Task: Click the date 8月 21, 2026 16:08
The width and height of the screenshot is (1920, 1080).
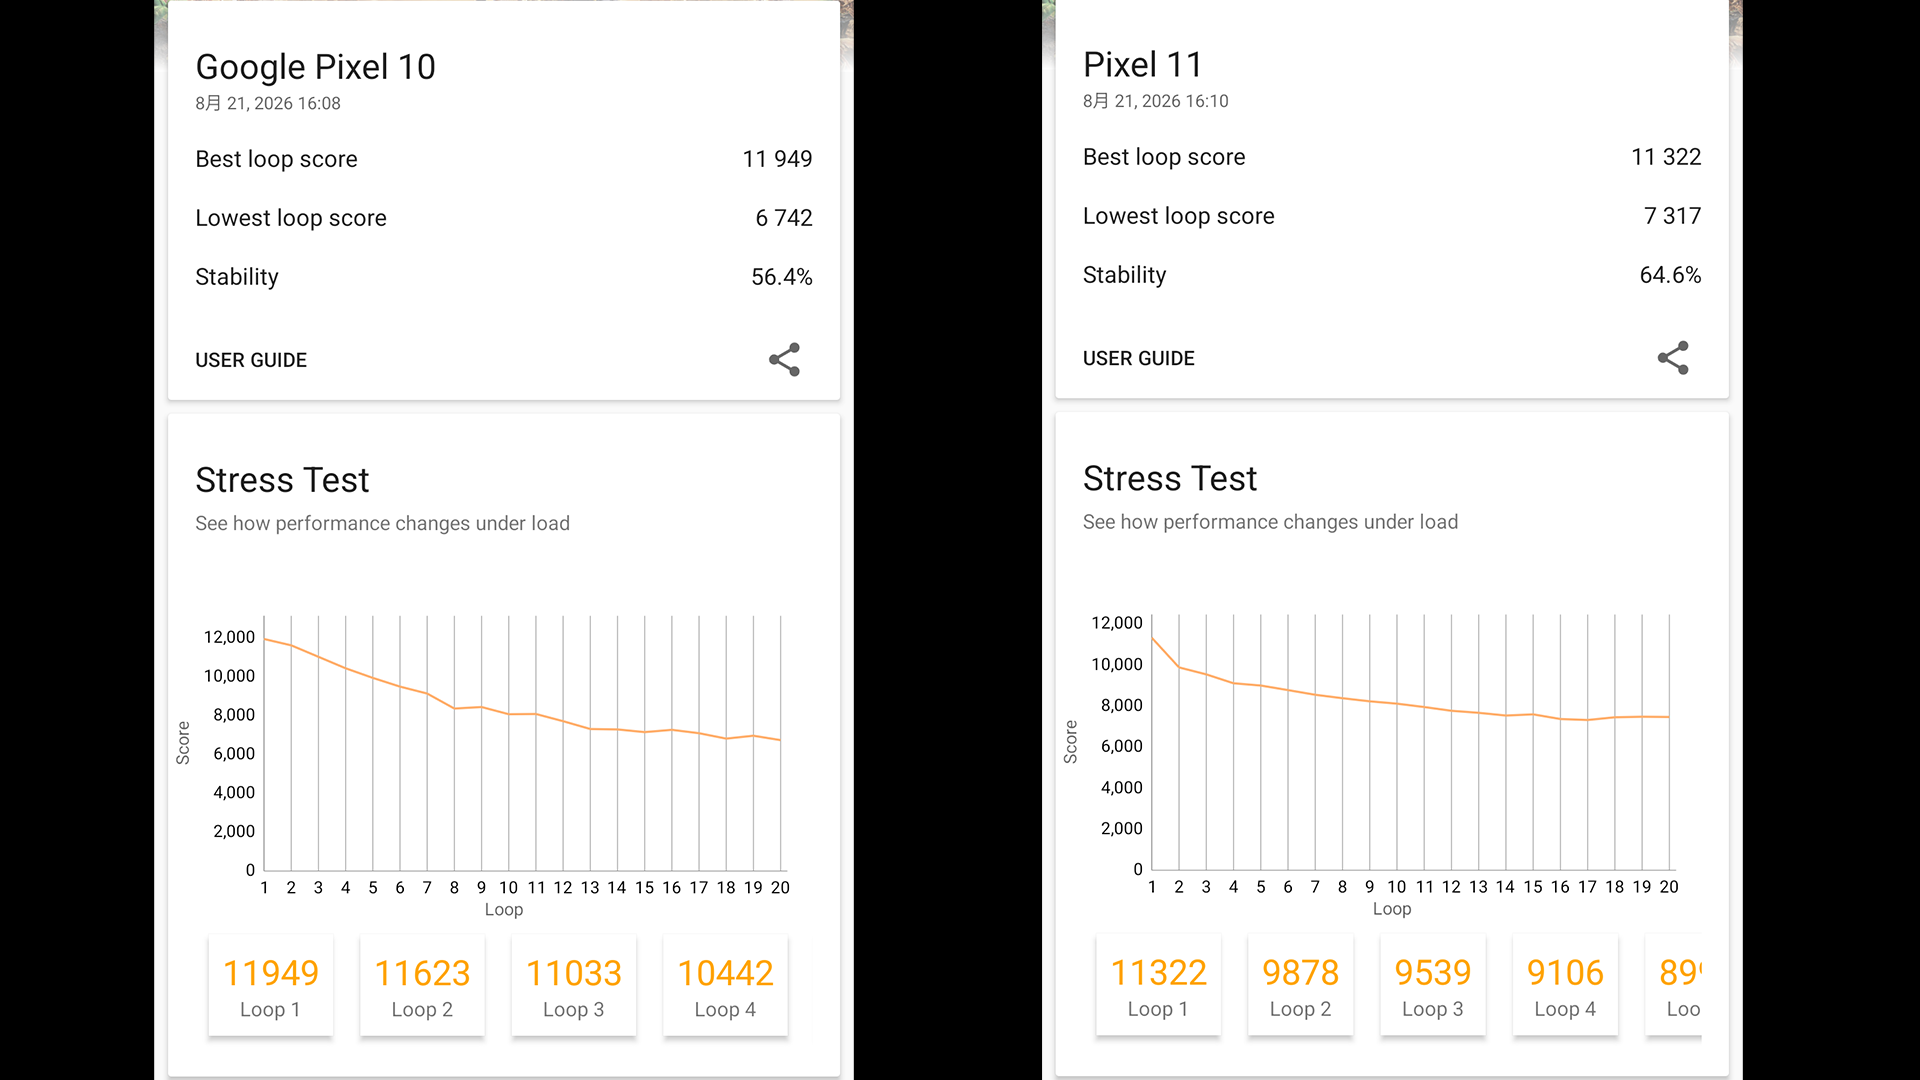Action: [x=268, y=103]
